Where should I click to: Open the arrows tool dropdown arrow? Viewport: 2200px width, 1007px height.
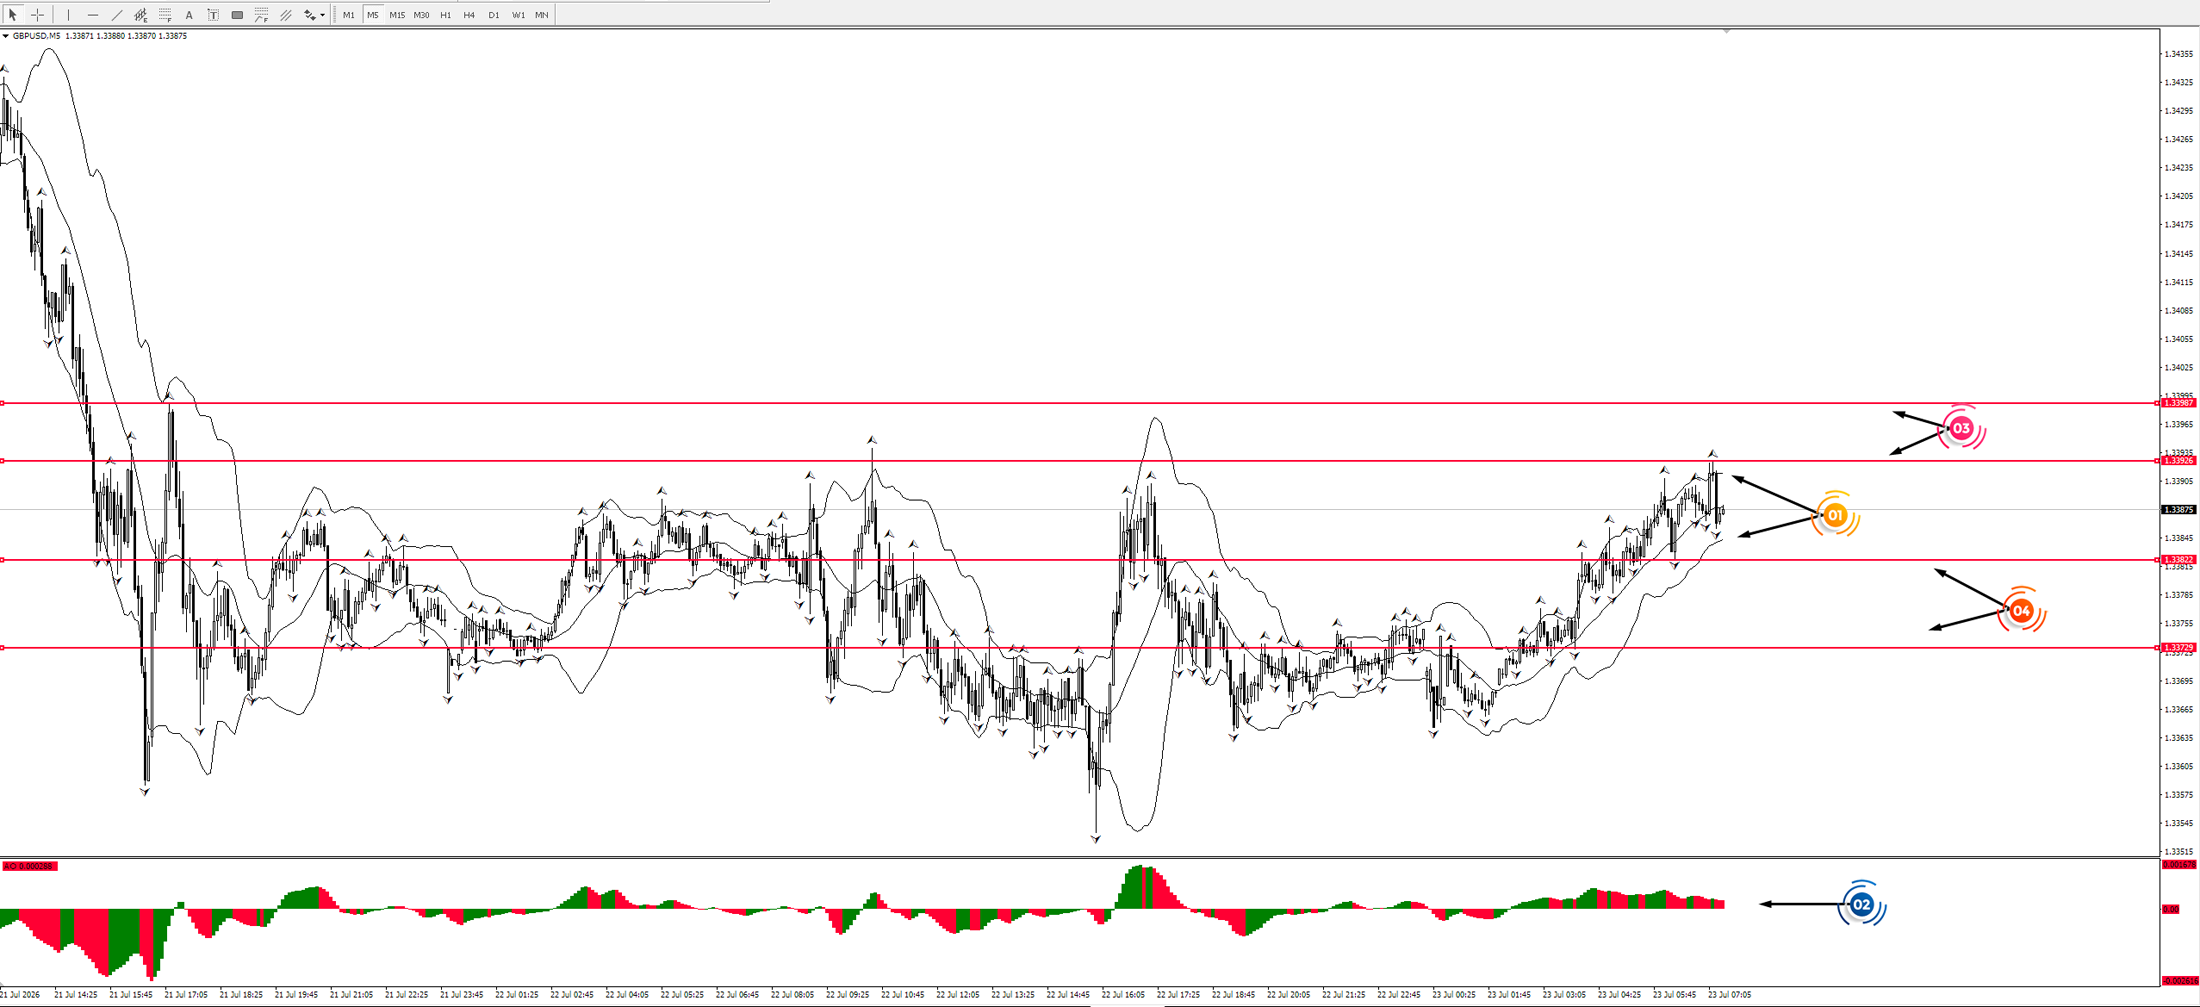pyautogui.click(x=322, y=15)
